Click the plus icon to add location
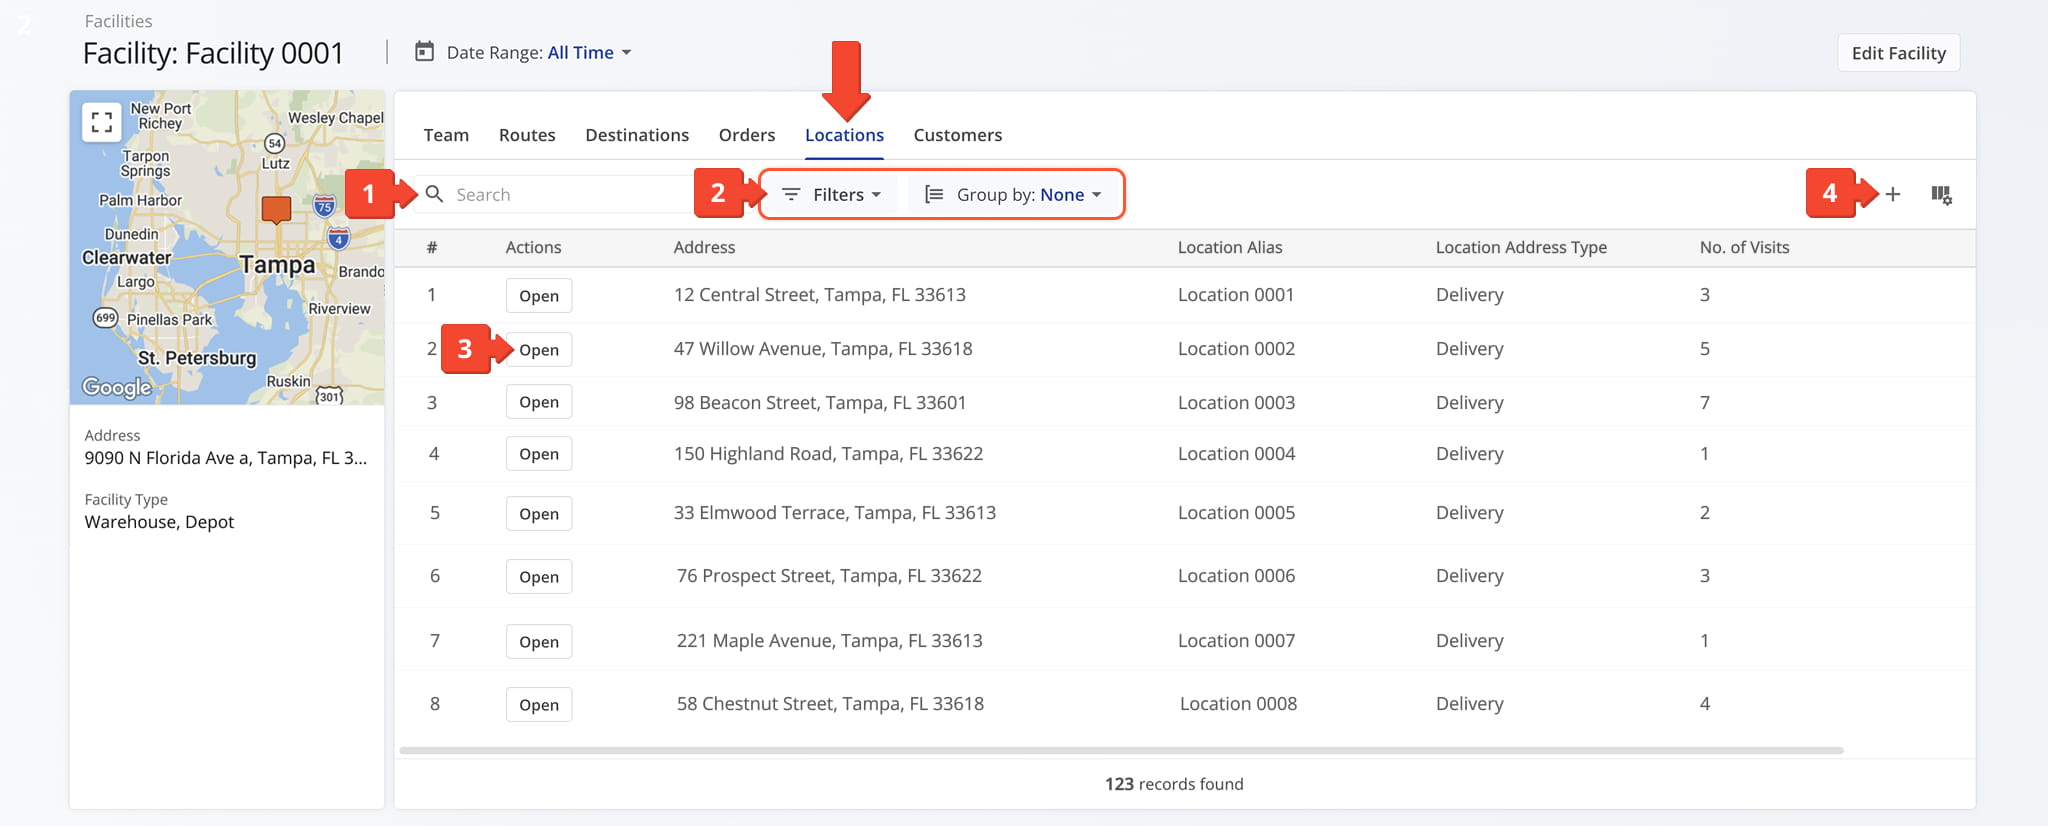 1892,195
